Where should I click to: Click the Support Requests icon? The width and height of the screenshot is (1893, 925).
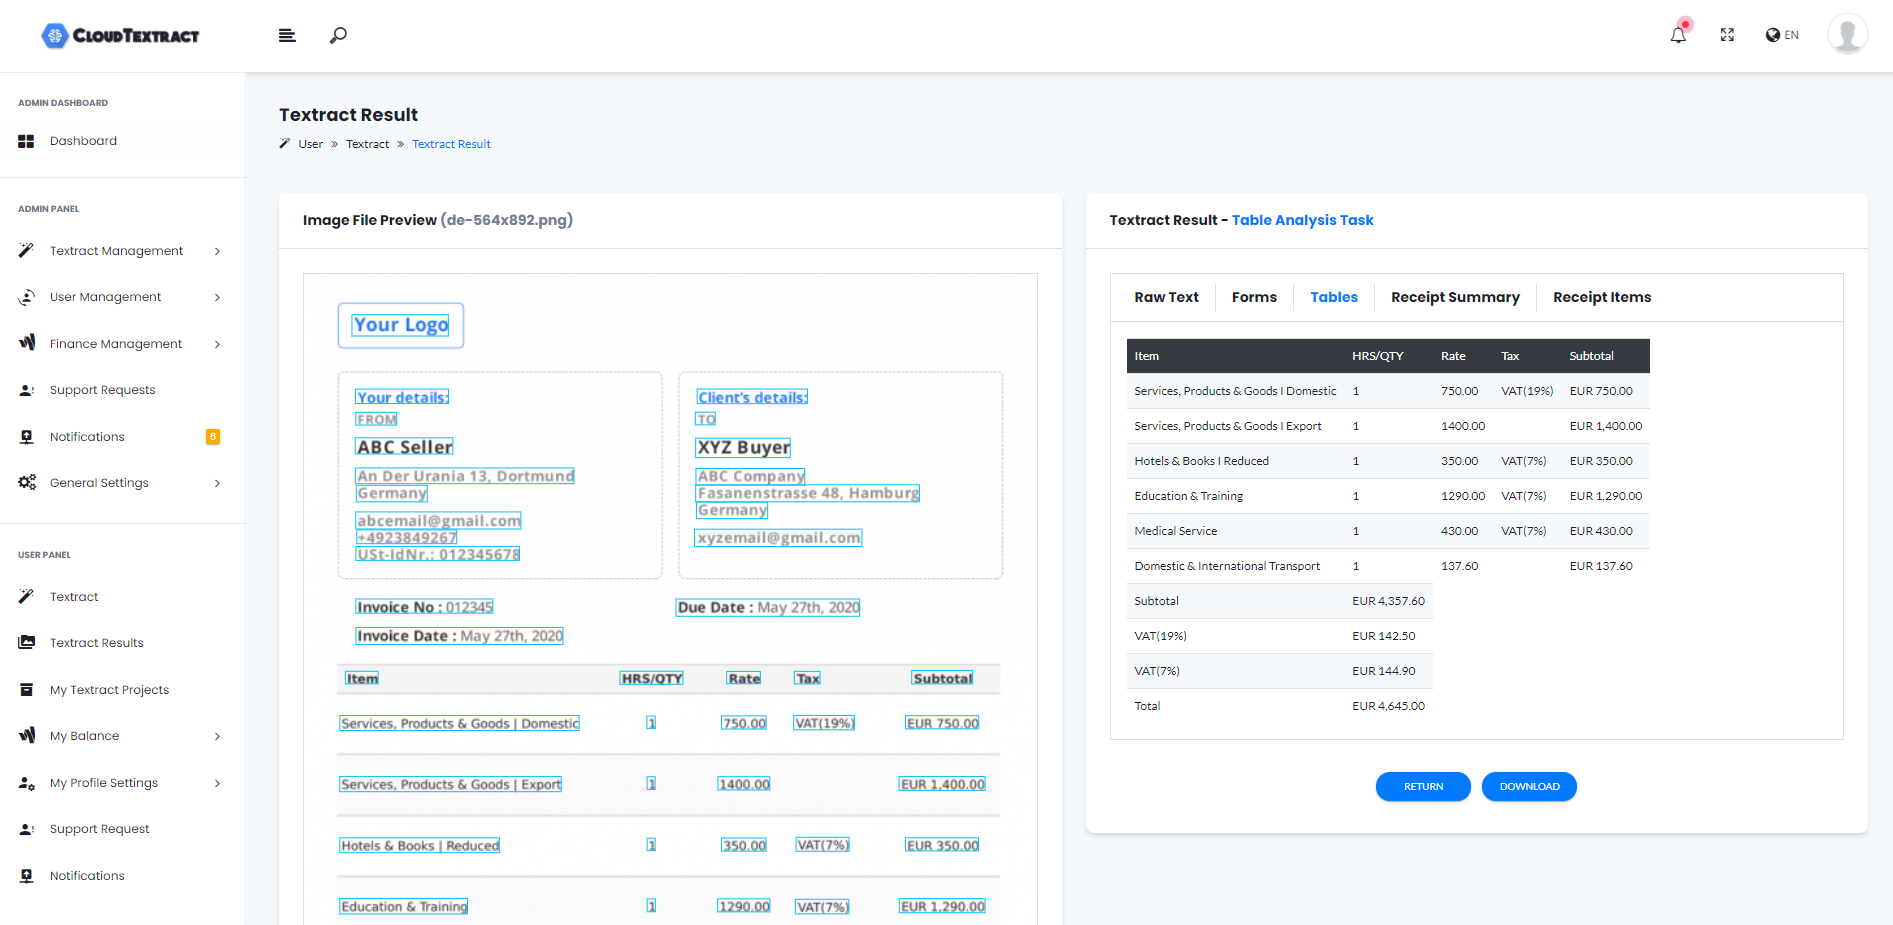tap(26, 390)
